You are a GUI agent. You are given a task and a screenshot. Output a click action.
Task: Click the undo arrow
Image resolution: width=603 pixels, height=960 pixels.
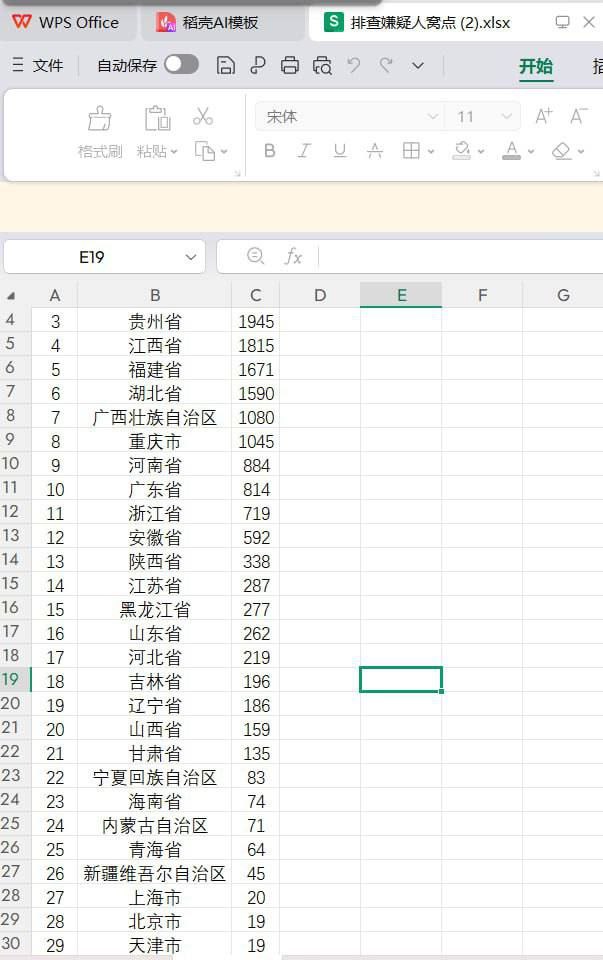click(353, 65)
